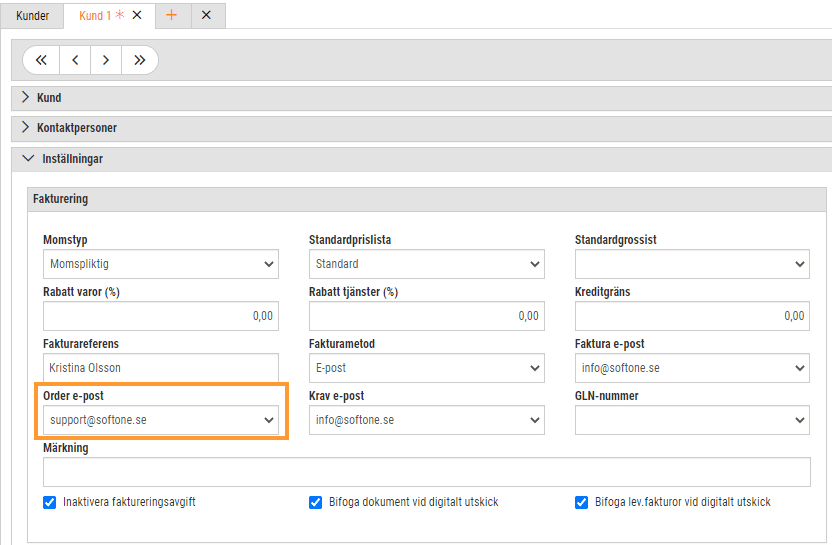Open the Standardgrossist dropdown
This screenshot has width=832, height=545.
(x=692, y=264)
